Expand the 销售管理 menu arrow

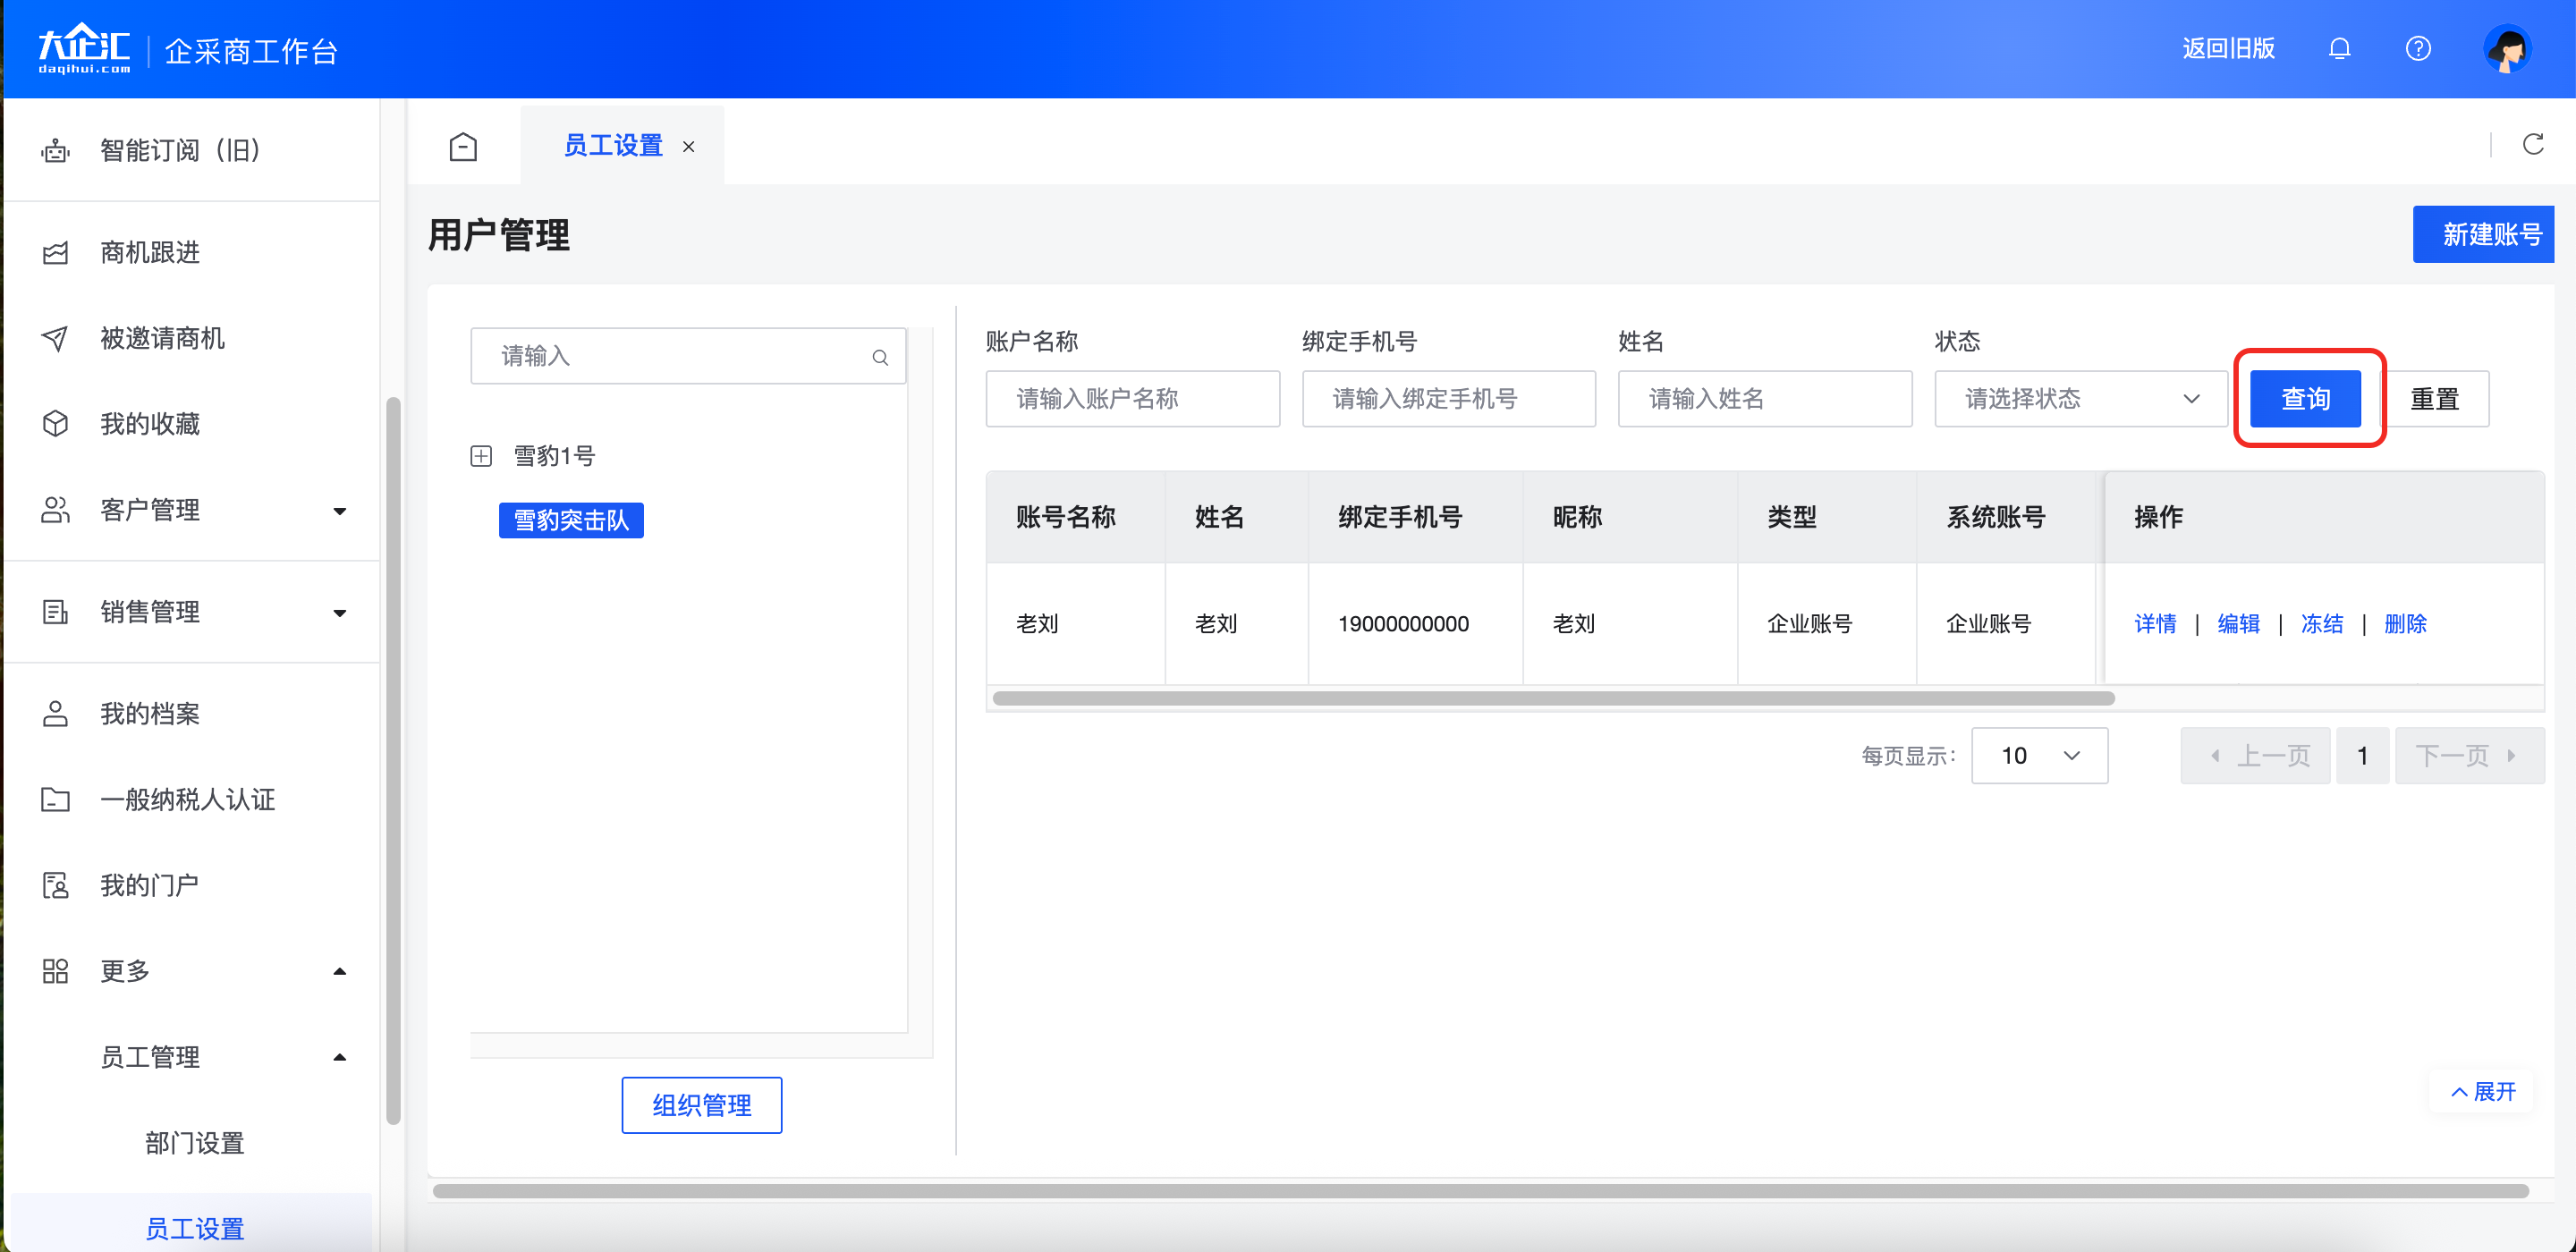coord(340,613)
